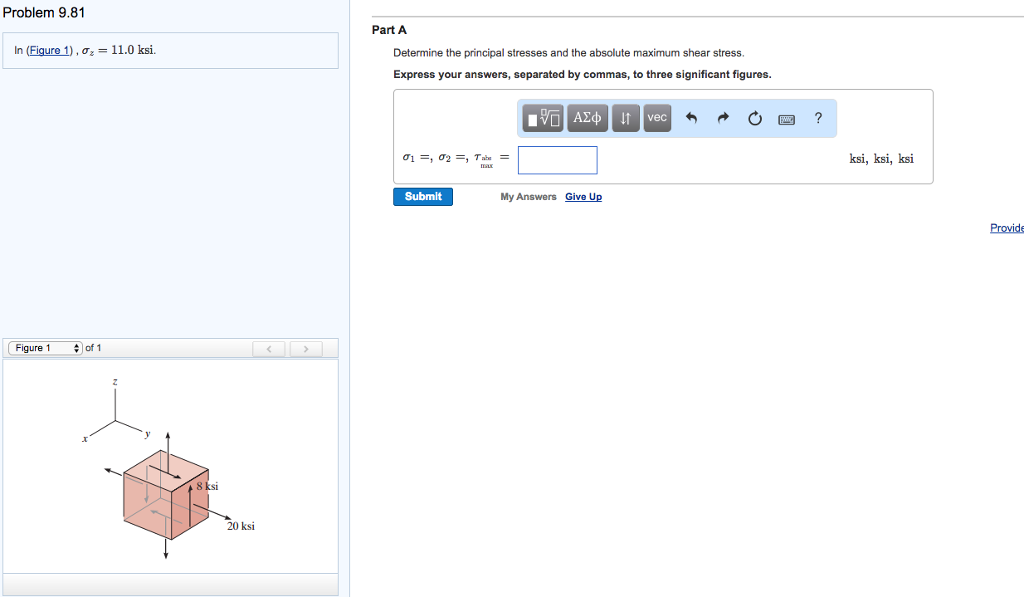Open equation editor help question mark
1024x597 pixels.
tap(818, 118)
